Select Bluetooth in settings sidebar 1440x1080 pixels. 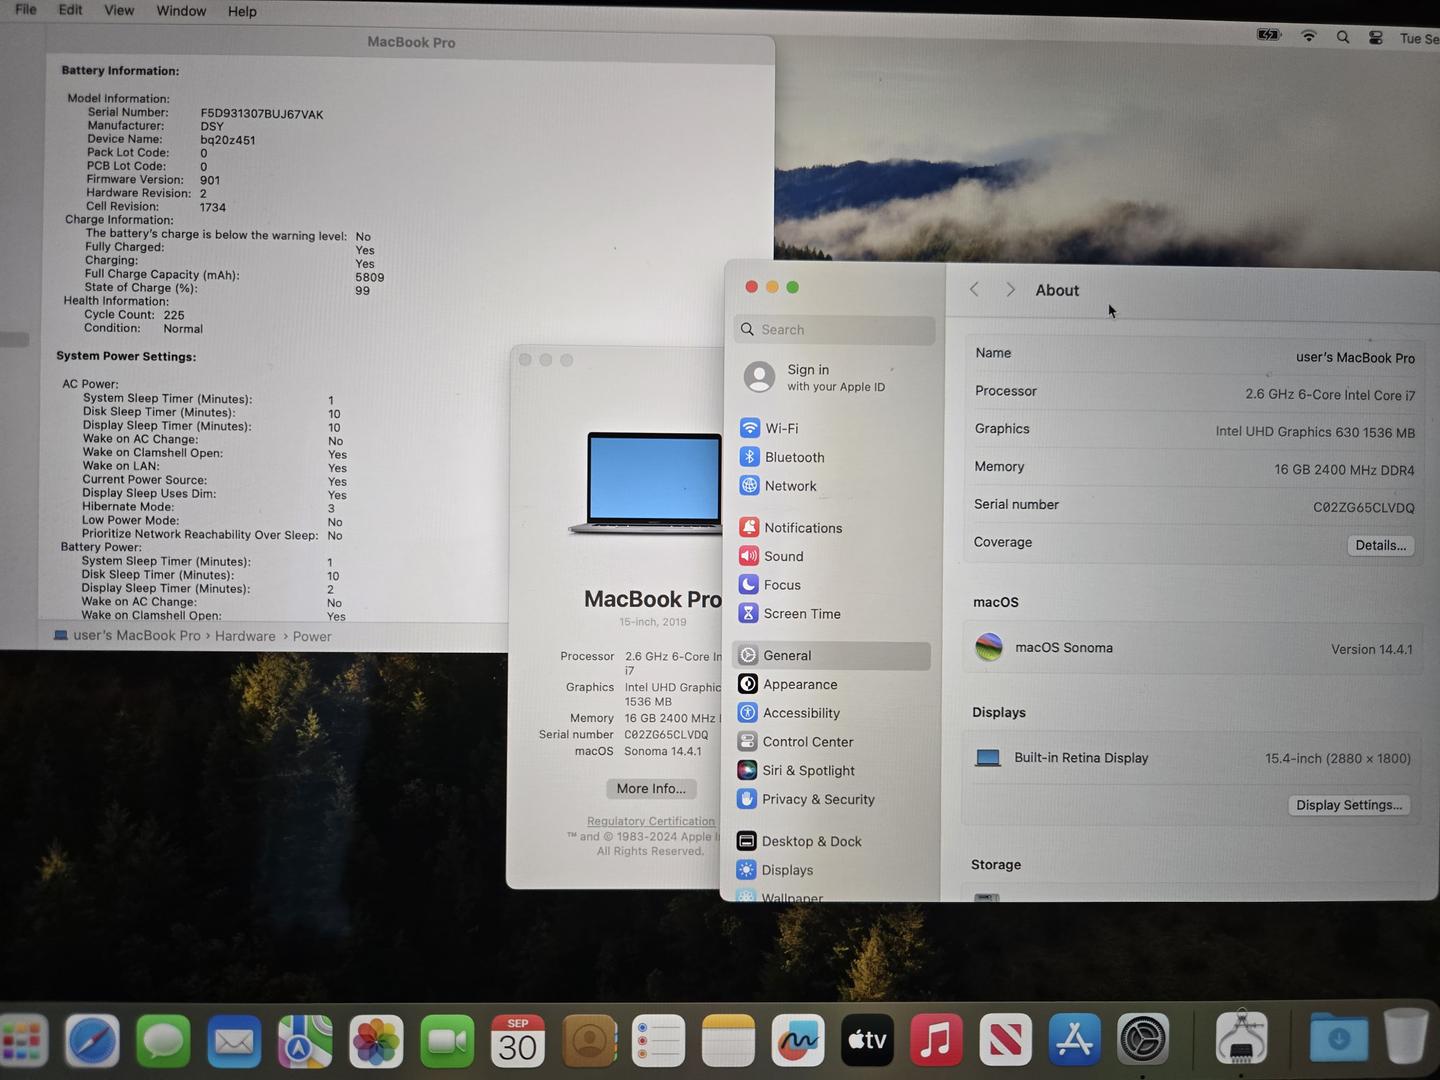point(793,457)
